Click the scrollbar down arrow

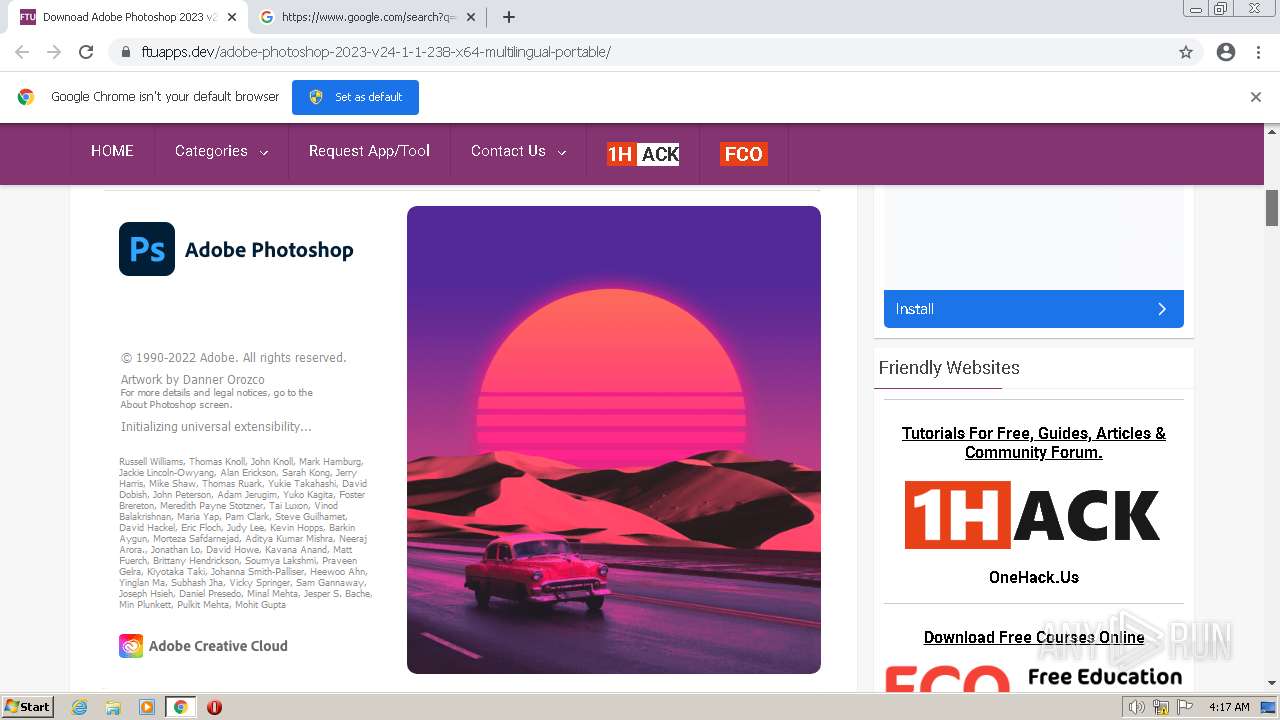[x=1272, y=683]
